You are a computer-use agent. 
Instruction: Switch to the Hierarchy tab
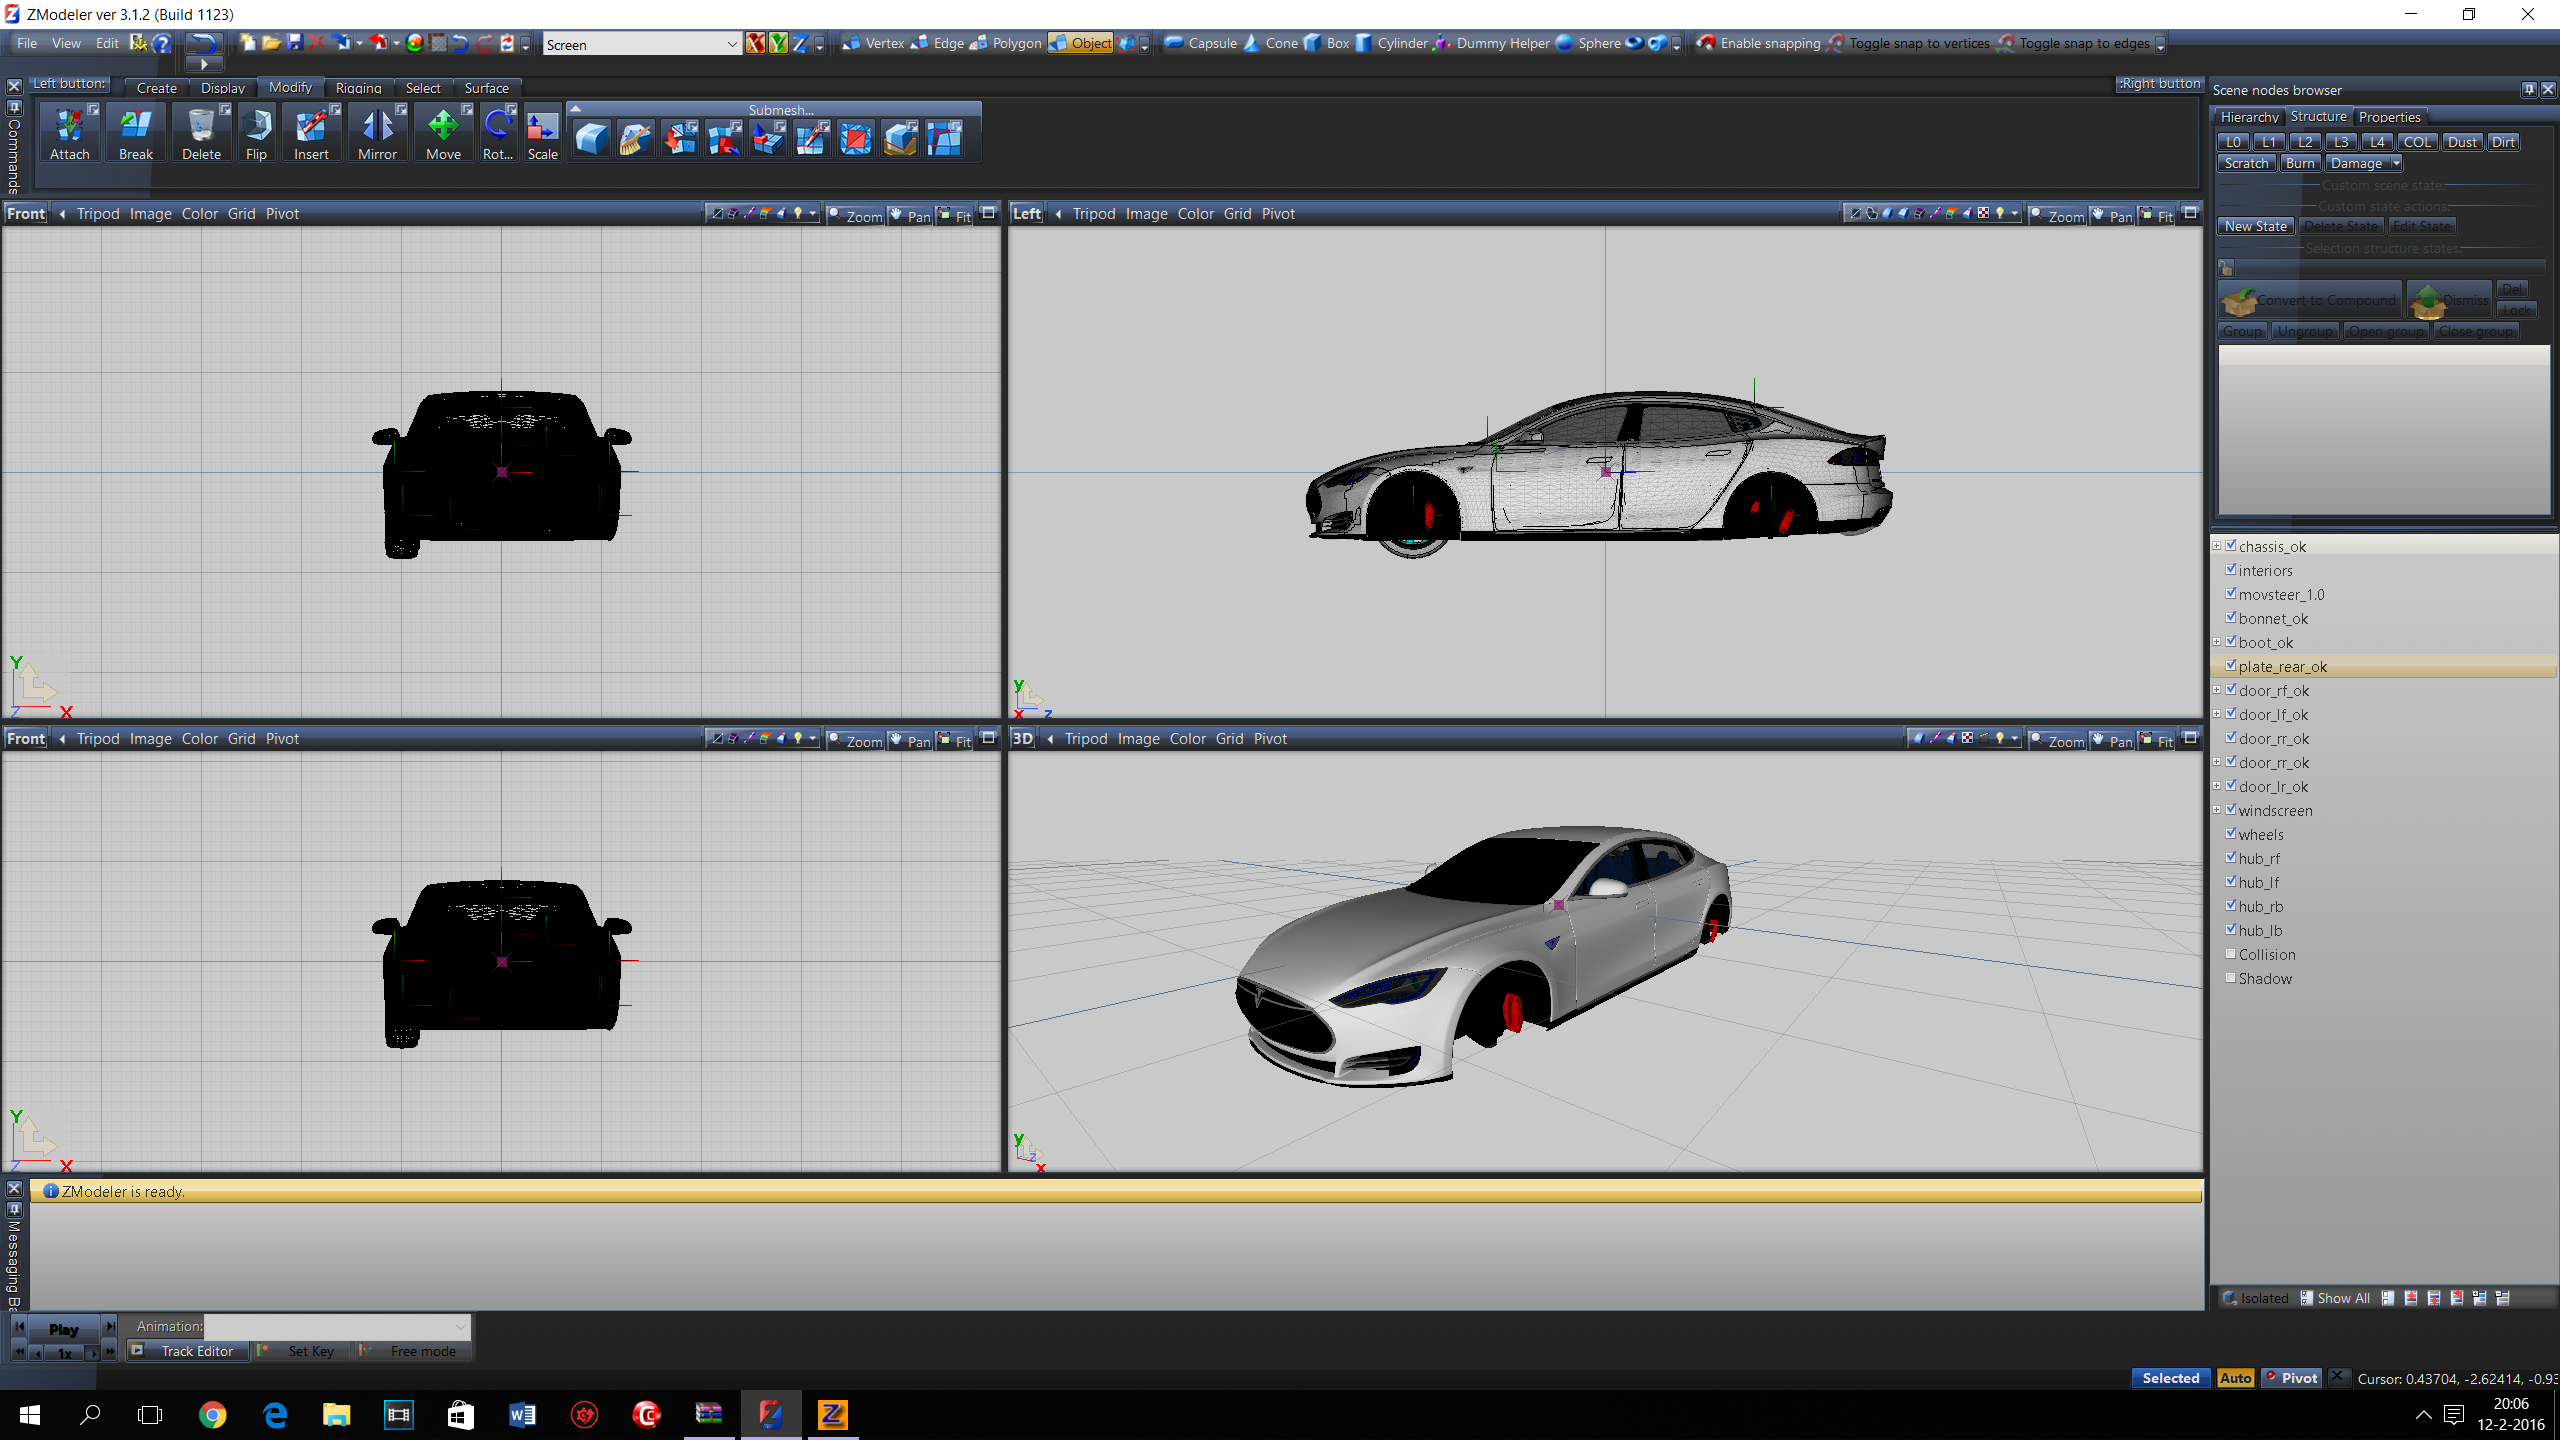pyautogui.click(x=2249, y=117)
